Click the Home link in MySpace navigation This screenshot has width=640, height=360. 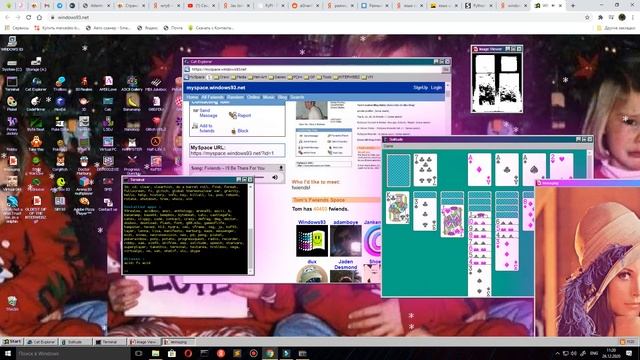[x=192, y=97]
